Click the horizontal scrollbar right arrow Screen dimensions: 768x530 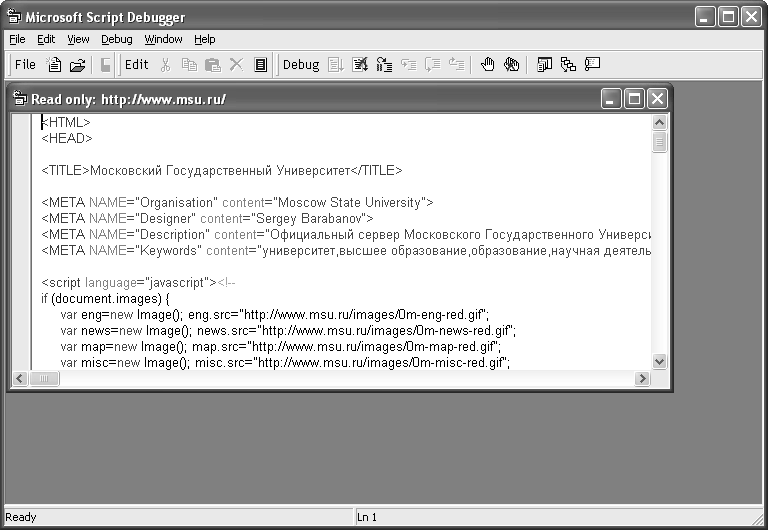click(x=642, y=378)
